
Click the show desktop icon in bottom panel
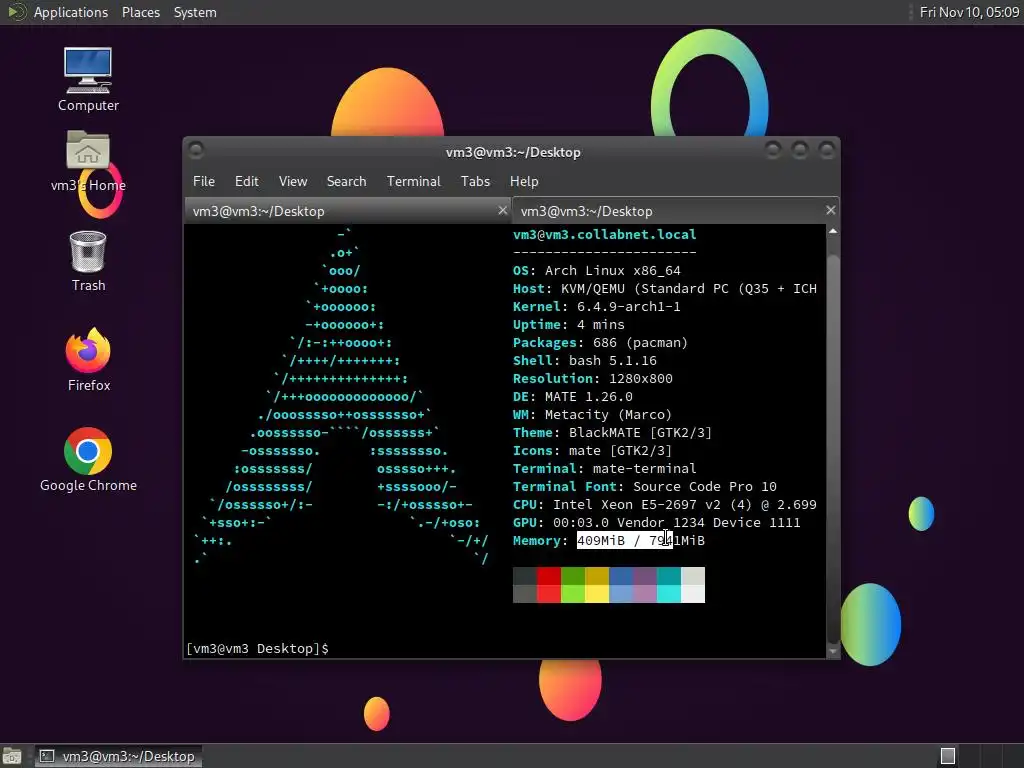point(12,756)
